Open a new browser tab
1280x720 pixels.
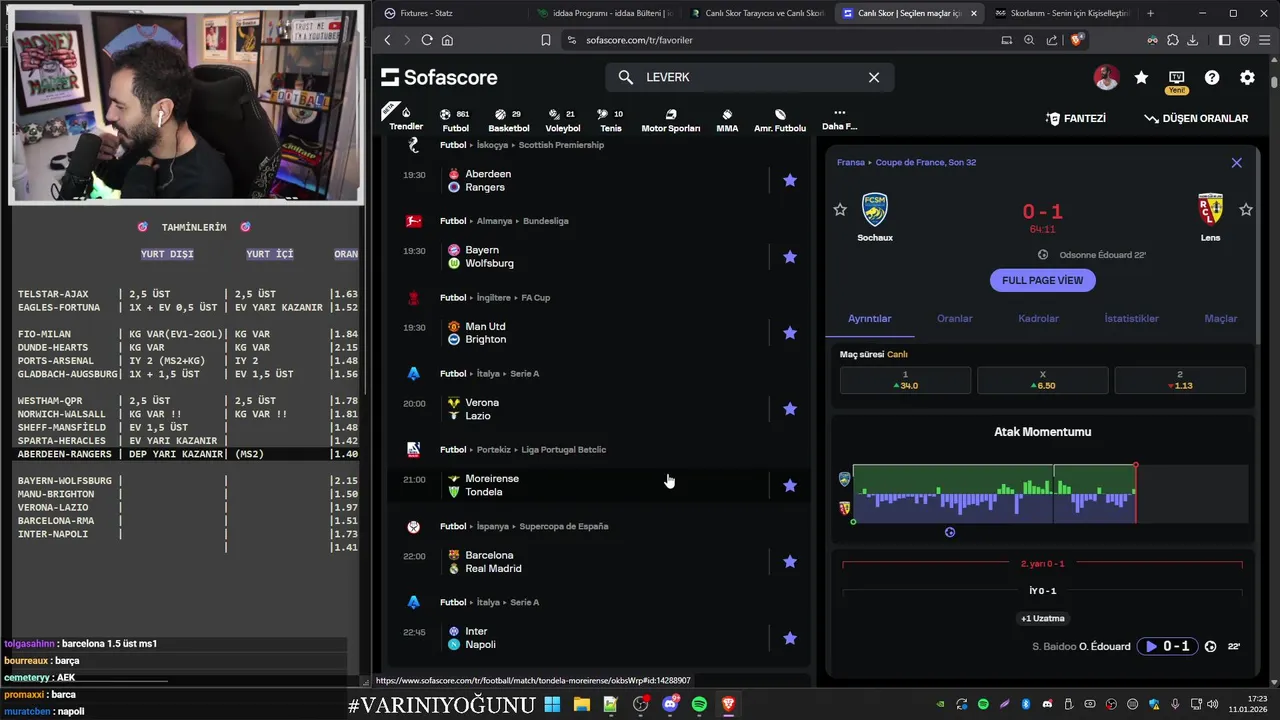(1150, 13)
